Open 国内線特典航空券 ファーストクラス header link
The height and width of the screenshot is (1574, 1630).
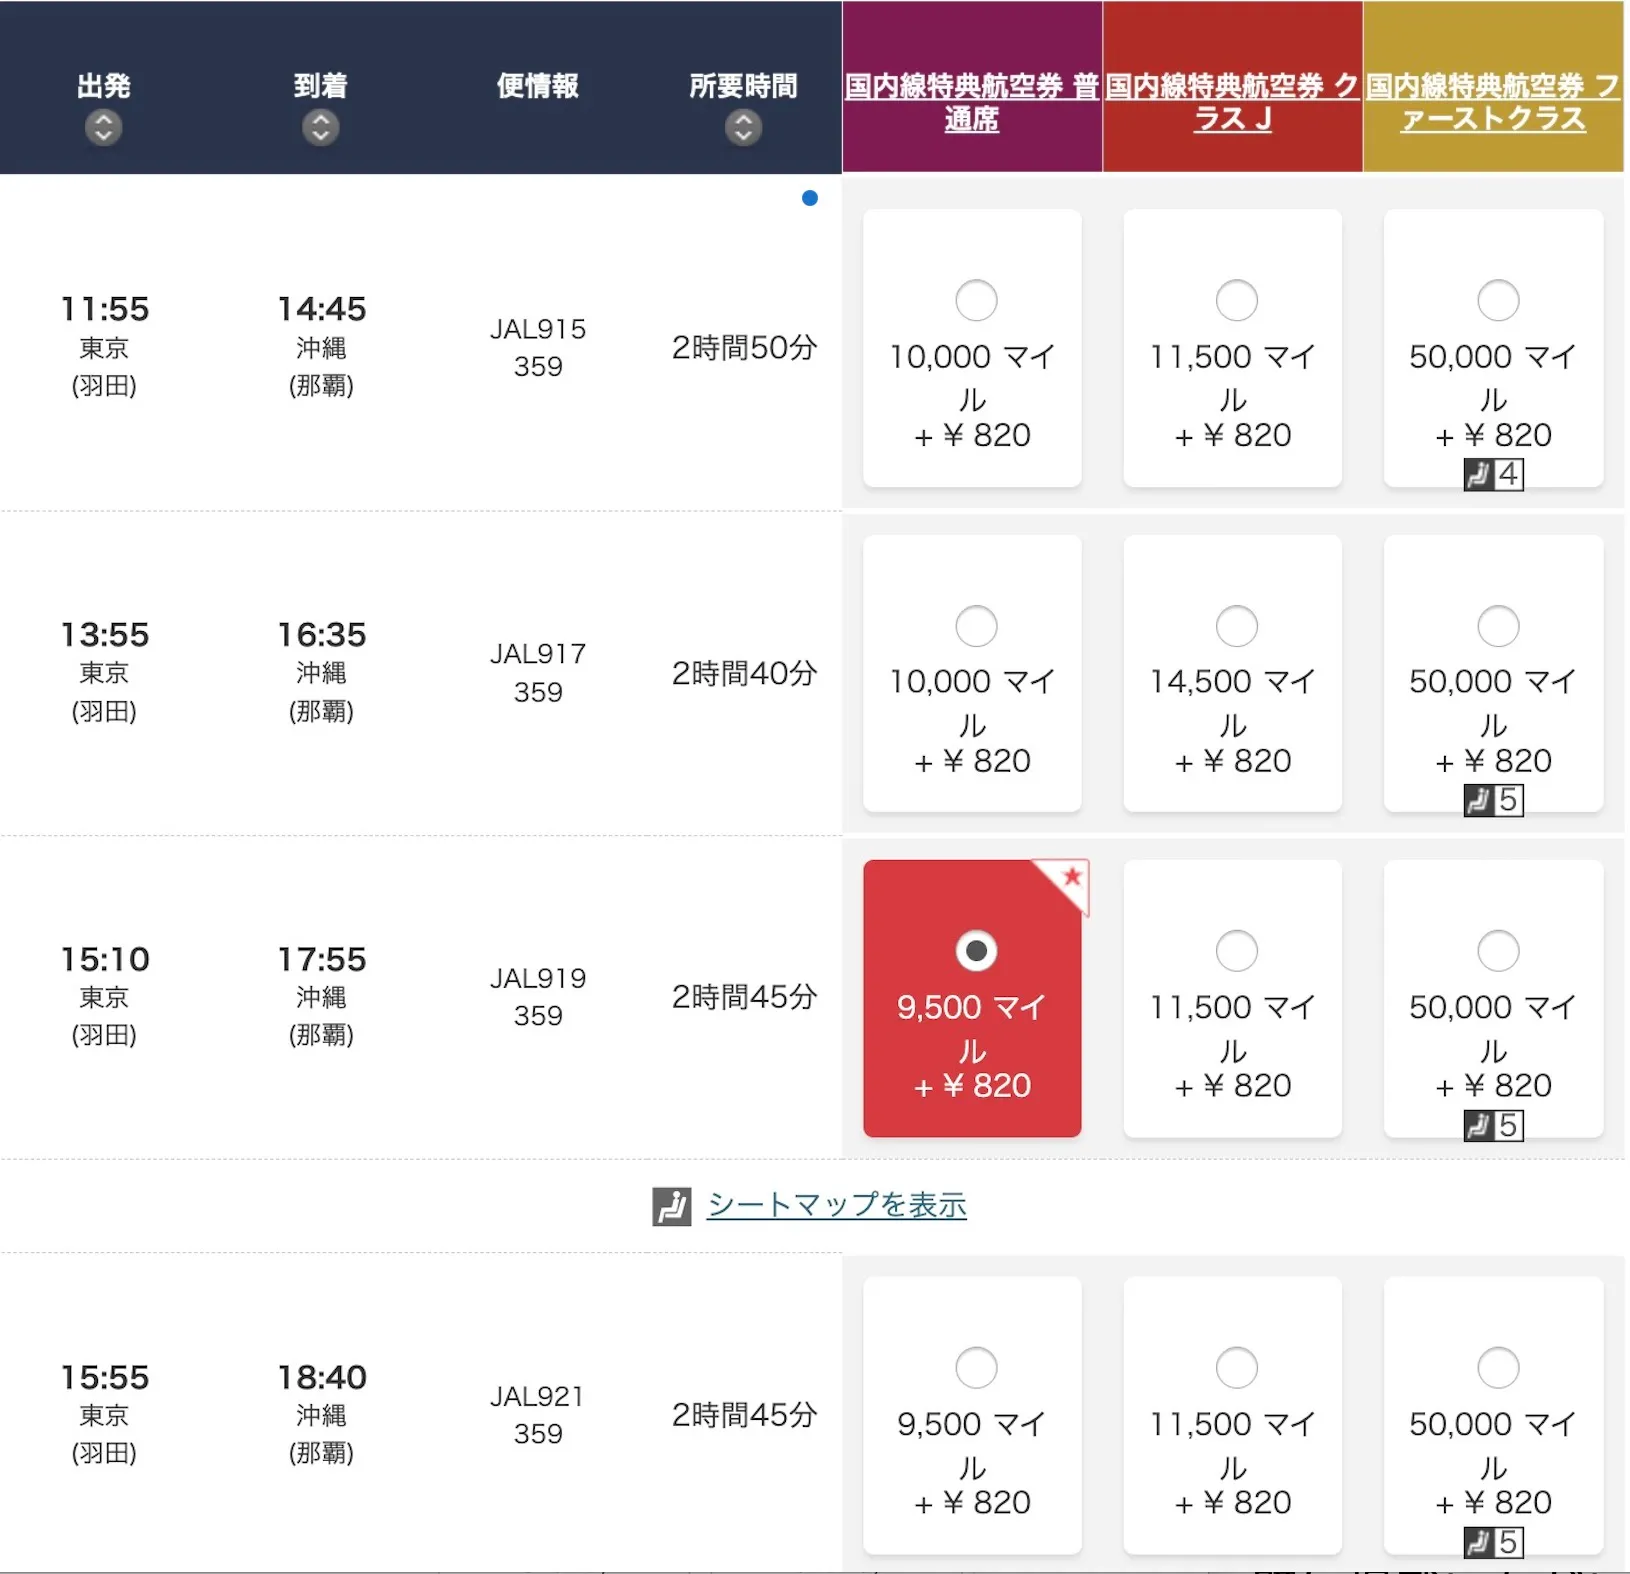pyautogui.click(x=1493, y=102)
